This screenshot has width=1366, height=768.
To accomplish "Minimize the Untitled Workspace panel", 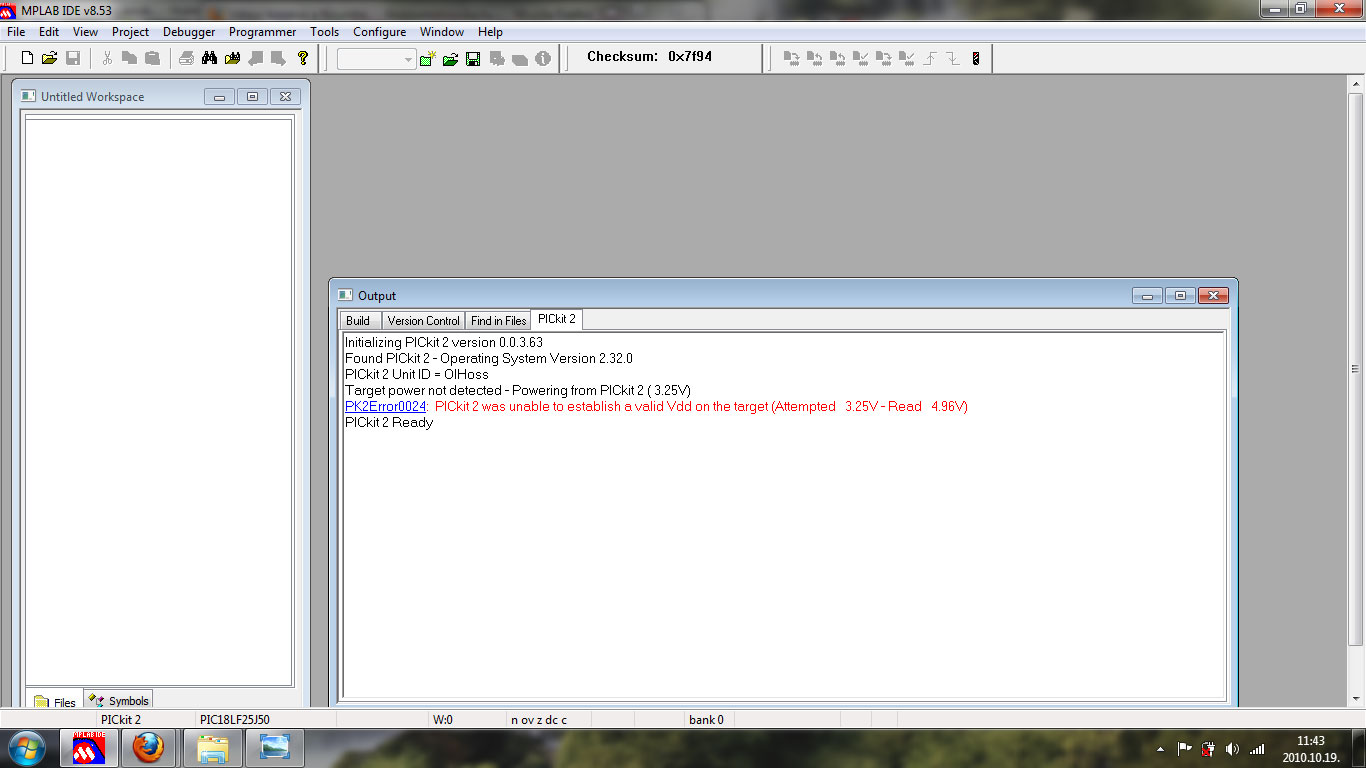I will click(219, 97).
